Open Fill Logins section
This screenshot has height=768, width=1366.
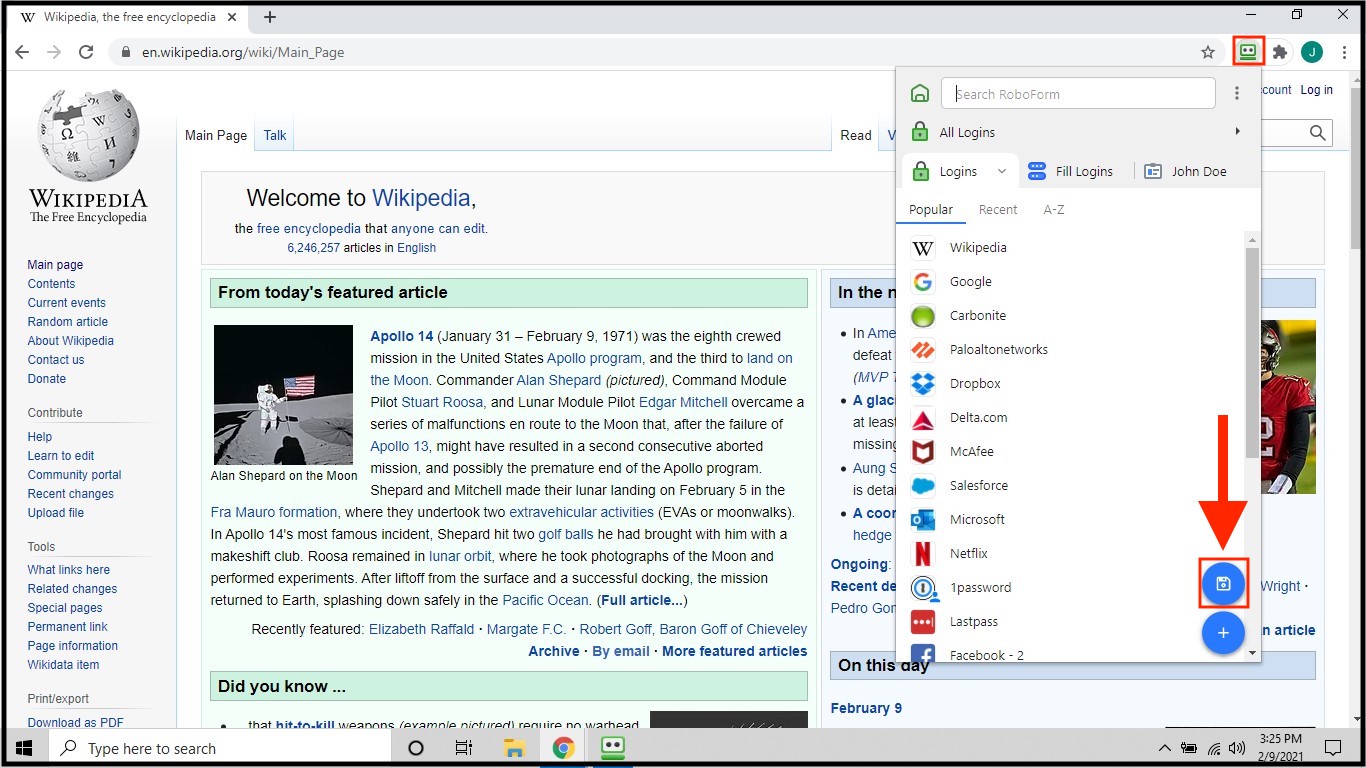pyautogui.click(x=1071, y=171)
